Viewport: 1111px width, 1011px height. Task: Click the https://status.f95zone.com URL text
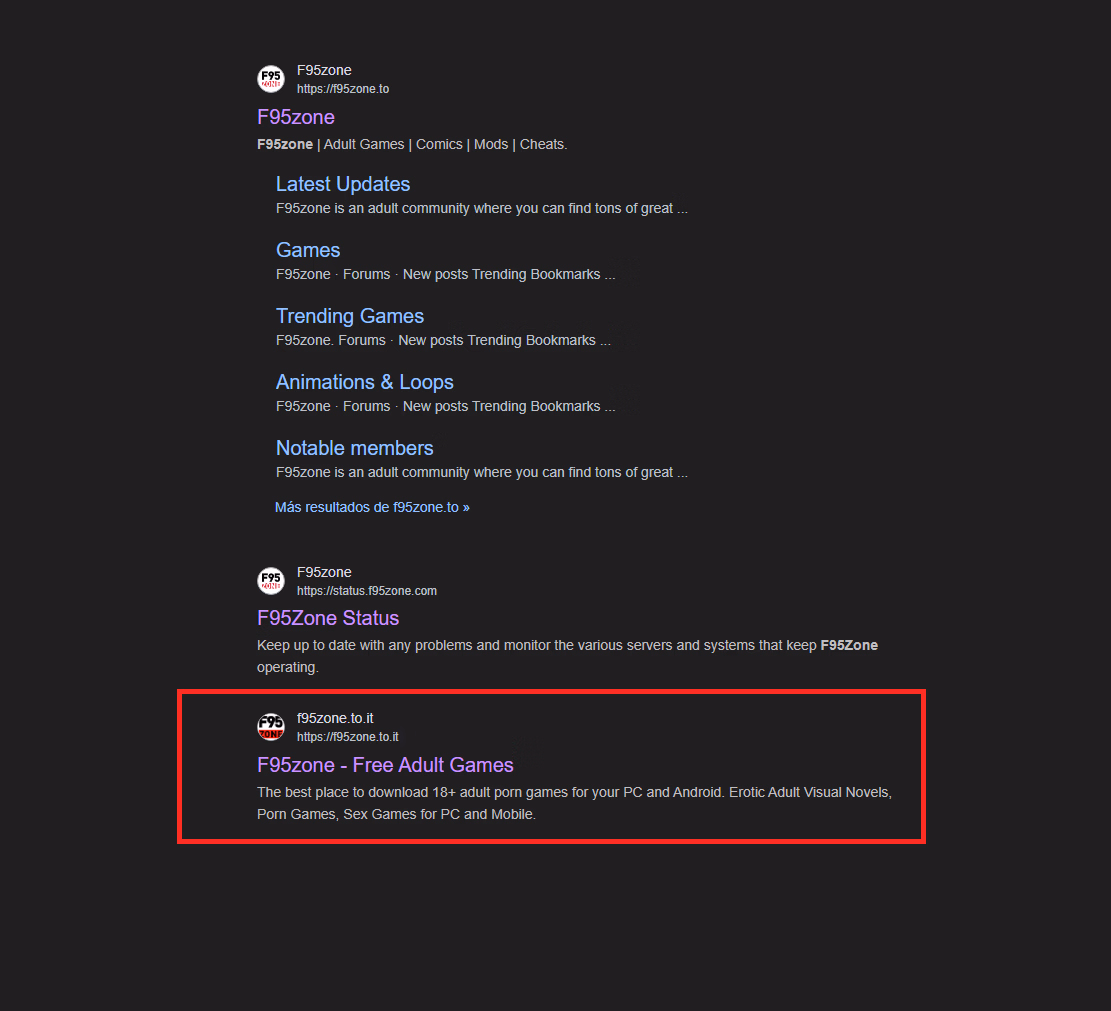point(367,591)
